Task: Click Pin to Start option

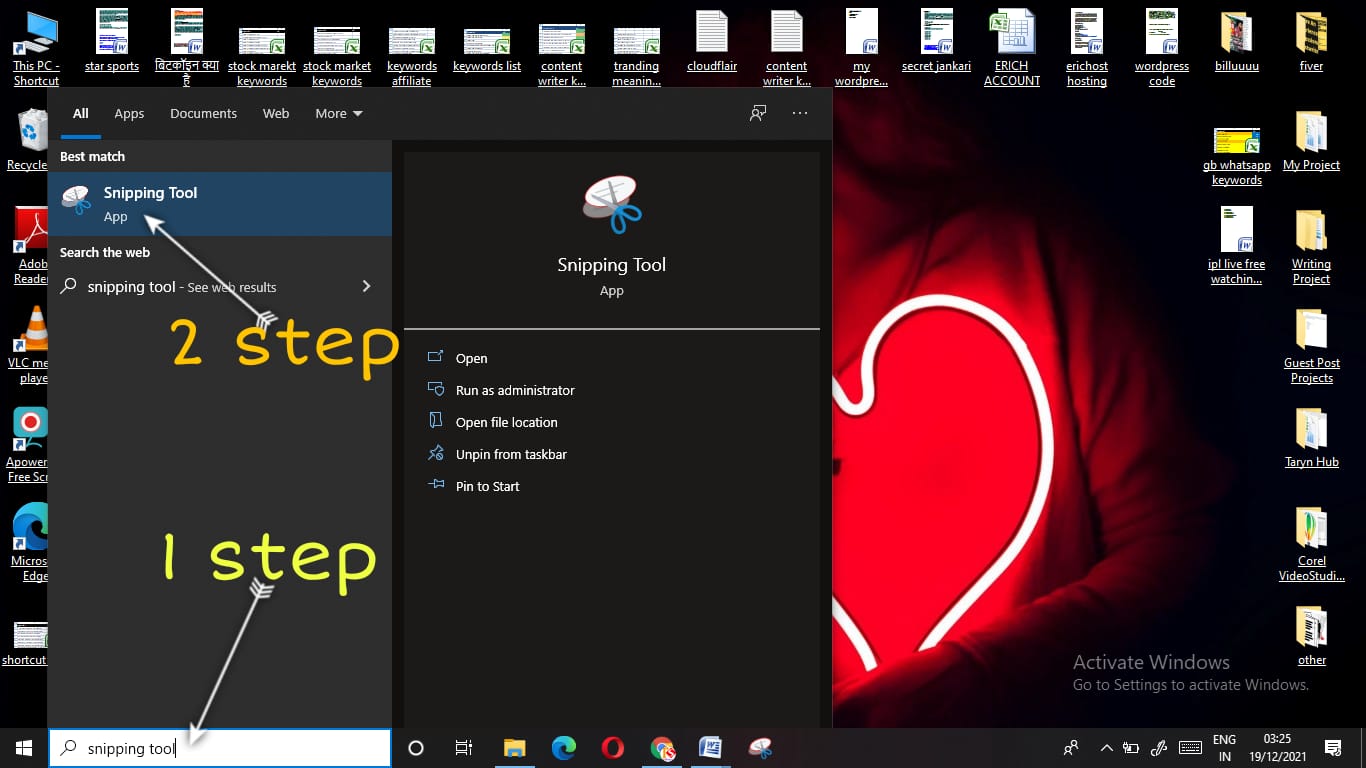Action: pos(487,486)
